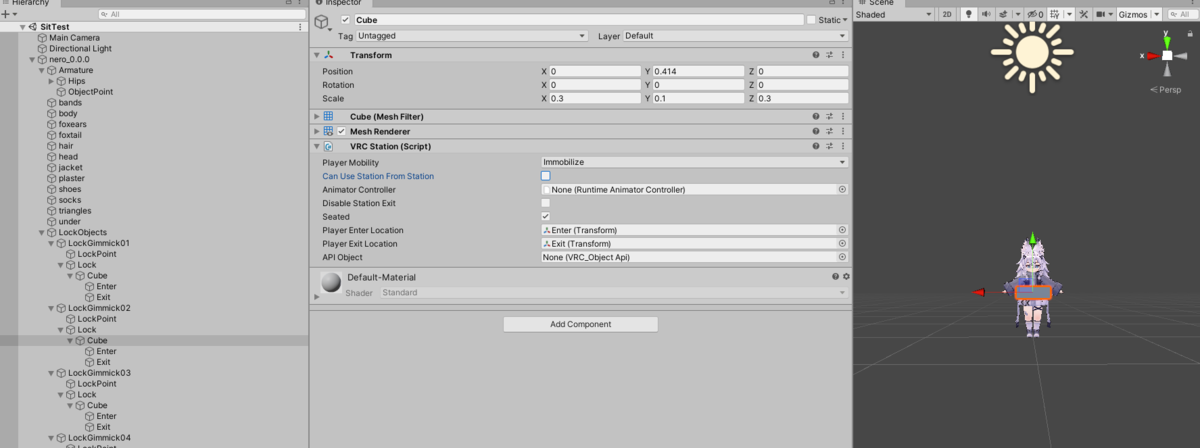Open the Gizmos dropdown arrow
The width and height of the screenshot is (1200, 448).
click(x=1158, y=14)
